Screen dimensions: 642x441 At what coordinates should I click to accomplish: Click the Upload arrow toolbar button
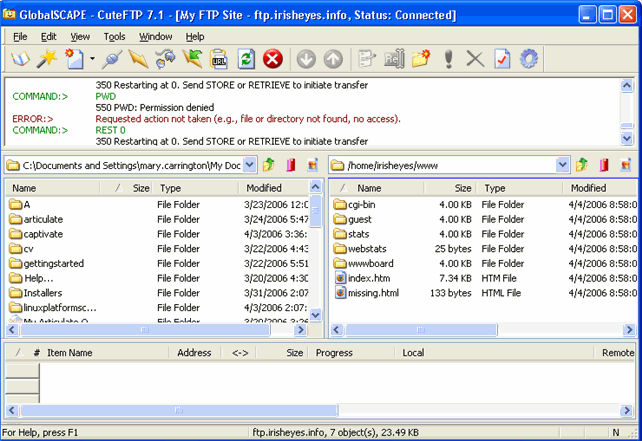click(333, 59)
